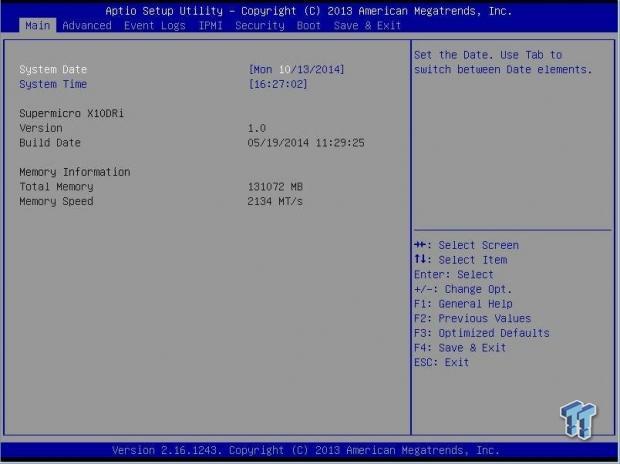Click the 'Enter: Select' hint
The height and width of the screenshot is (464, 620).
tap(454, 275)
